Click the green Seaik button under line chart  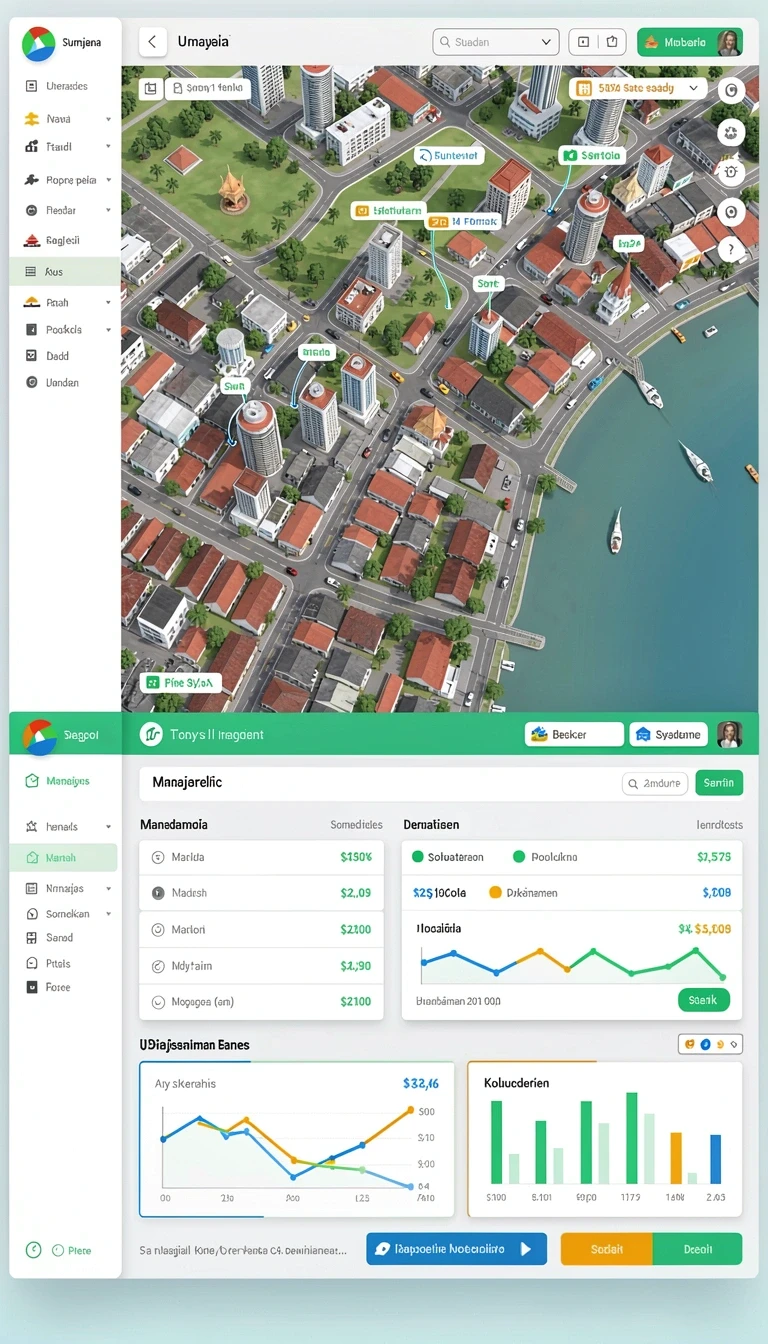coord(703,1000)
